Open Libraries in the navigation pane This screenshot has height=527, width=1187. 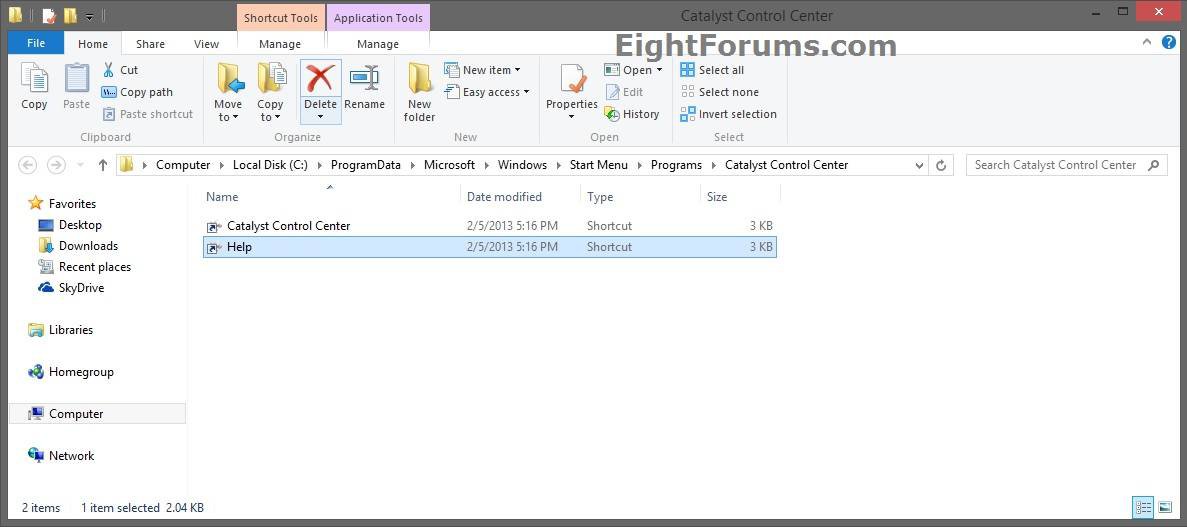tap(70, 330)
